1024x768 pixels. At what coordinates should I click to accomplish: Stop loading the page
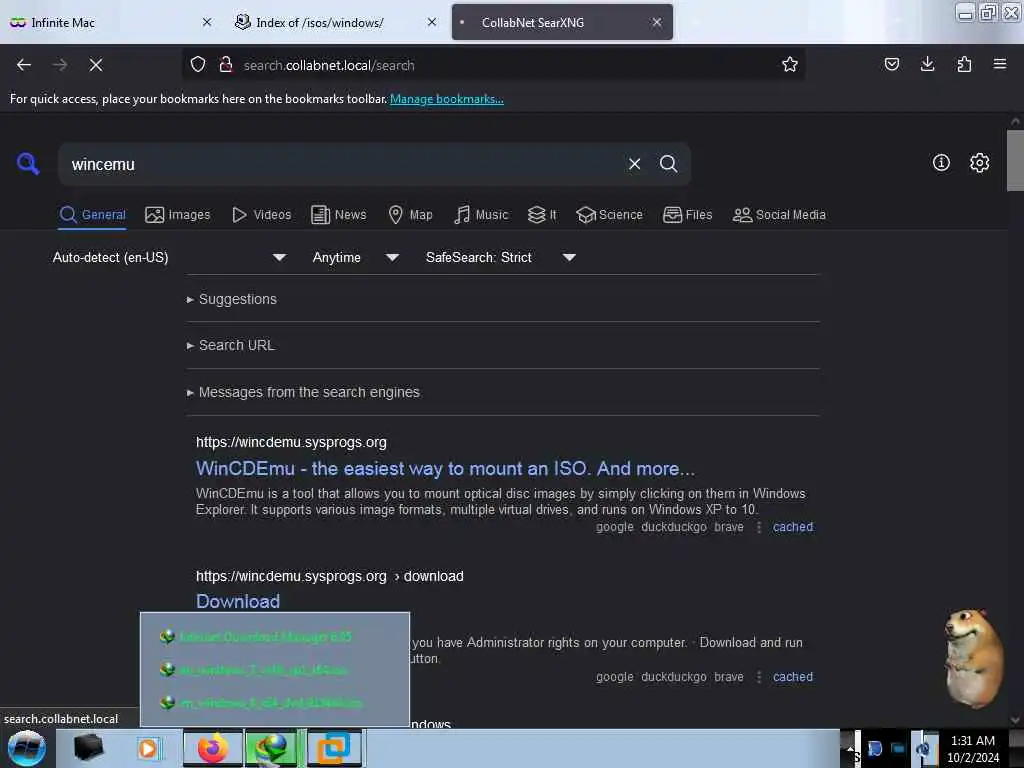pyautogui.click(x=96, y=65)
